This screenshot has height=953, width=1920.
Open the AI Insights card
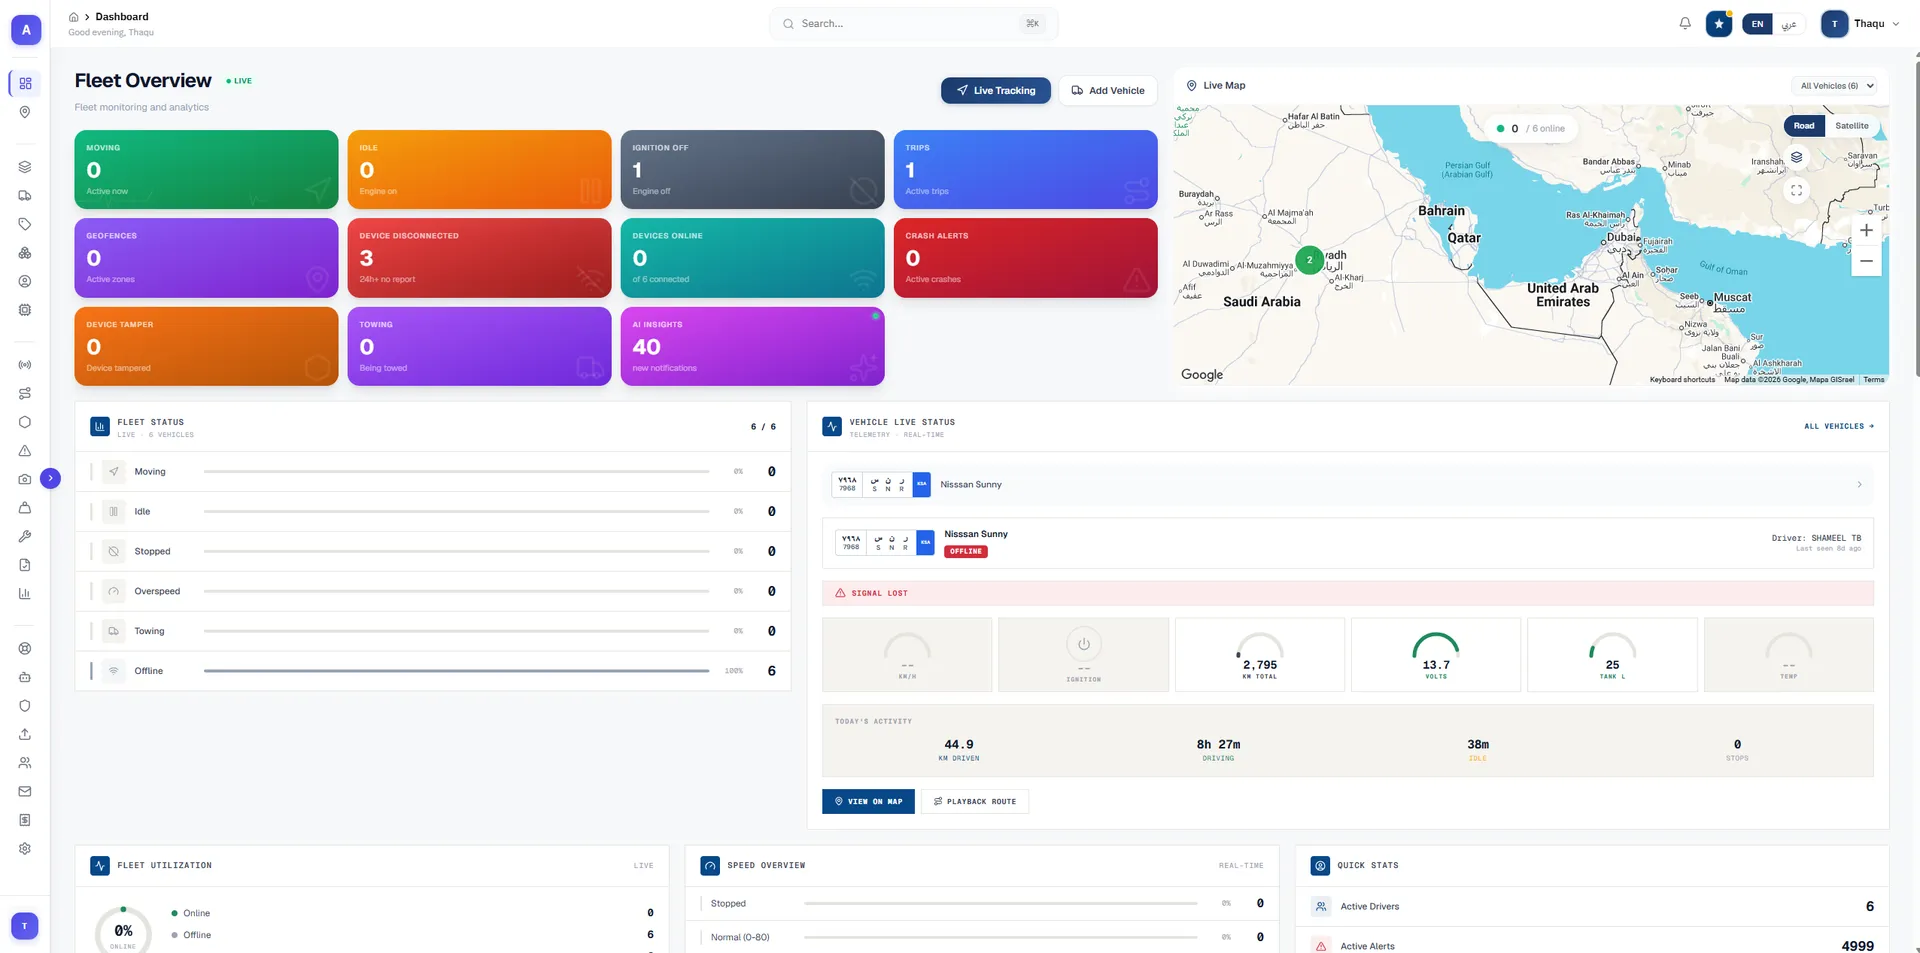point(752,346)
